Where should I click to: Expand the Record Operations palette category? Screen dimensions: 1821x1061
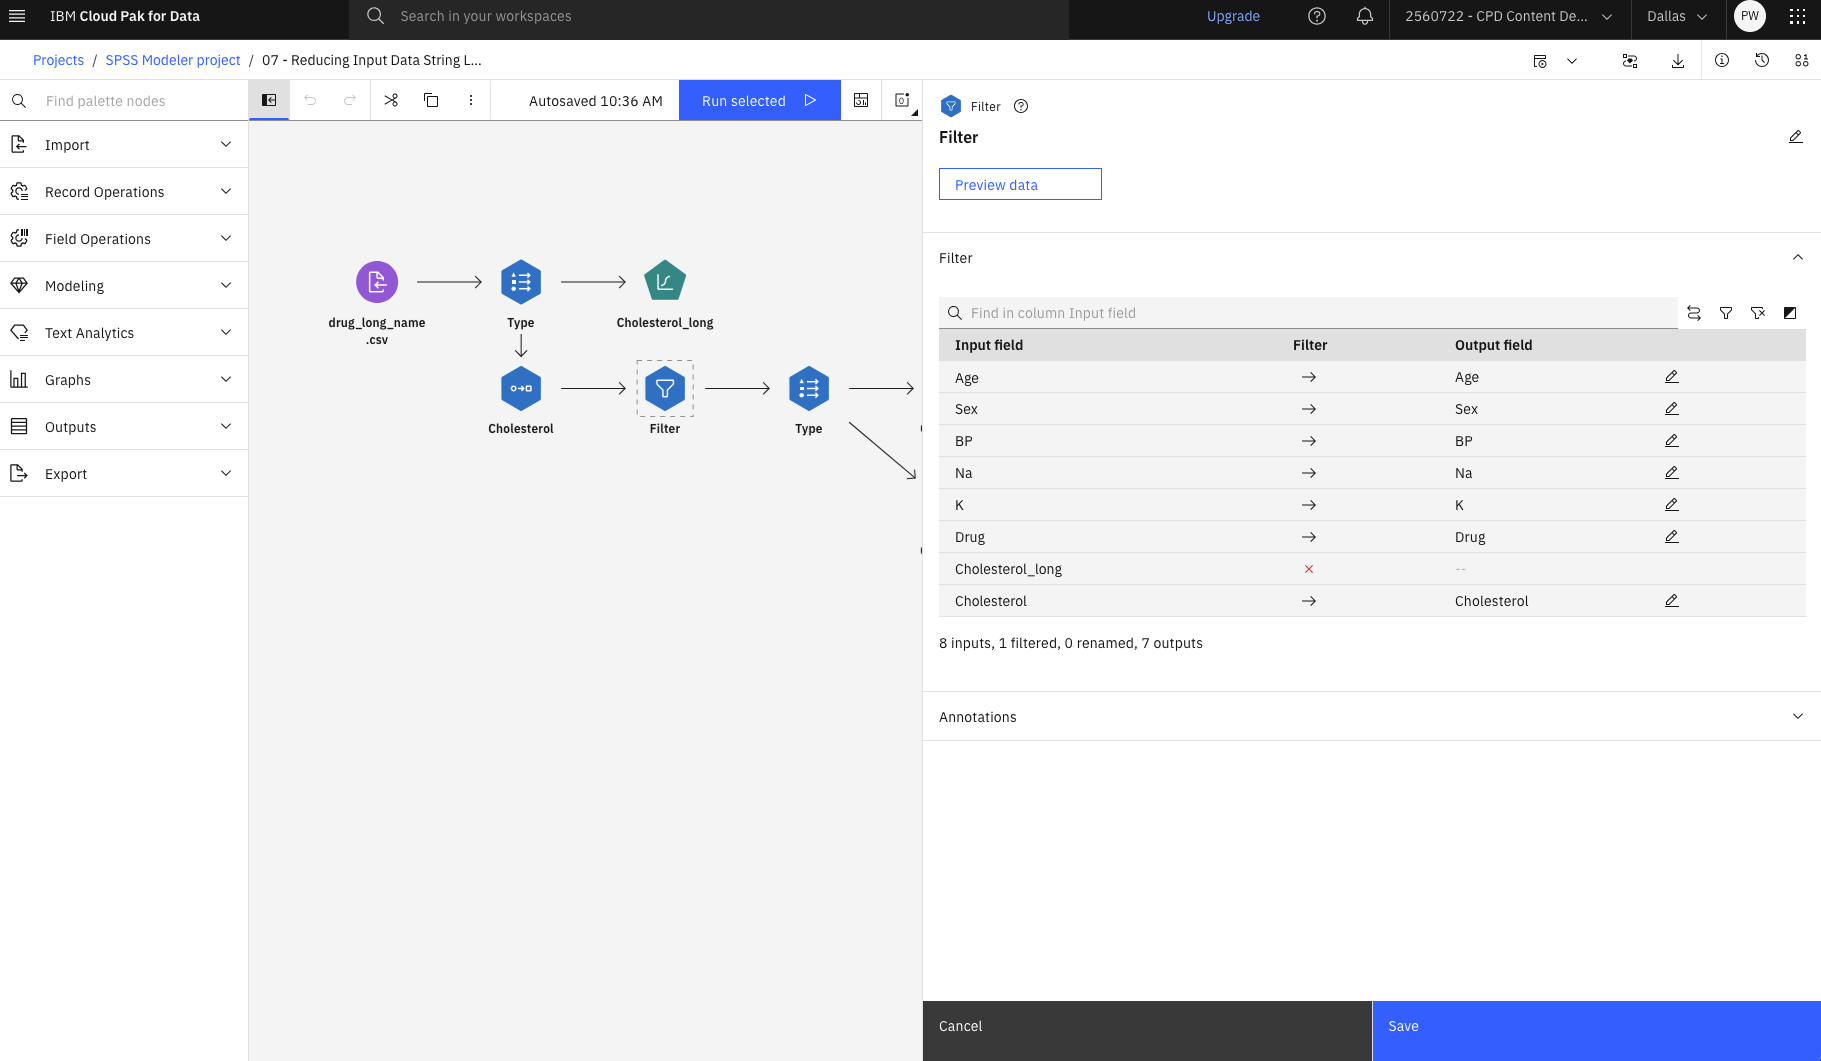[x=124, y=192]
